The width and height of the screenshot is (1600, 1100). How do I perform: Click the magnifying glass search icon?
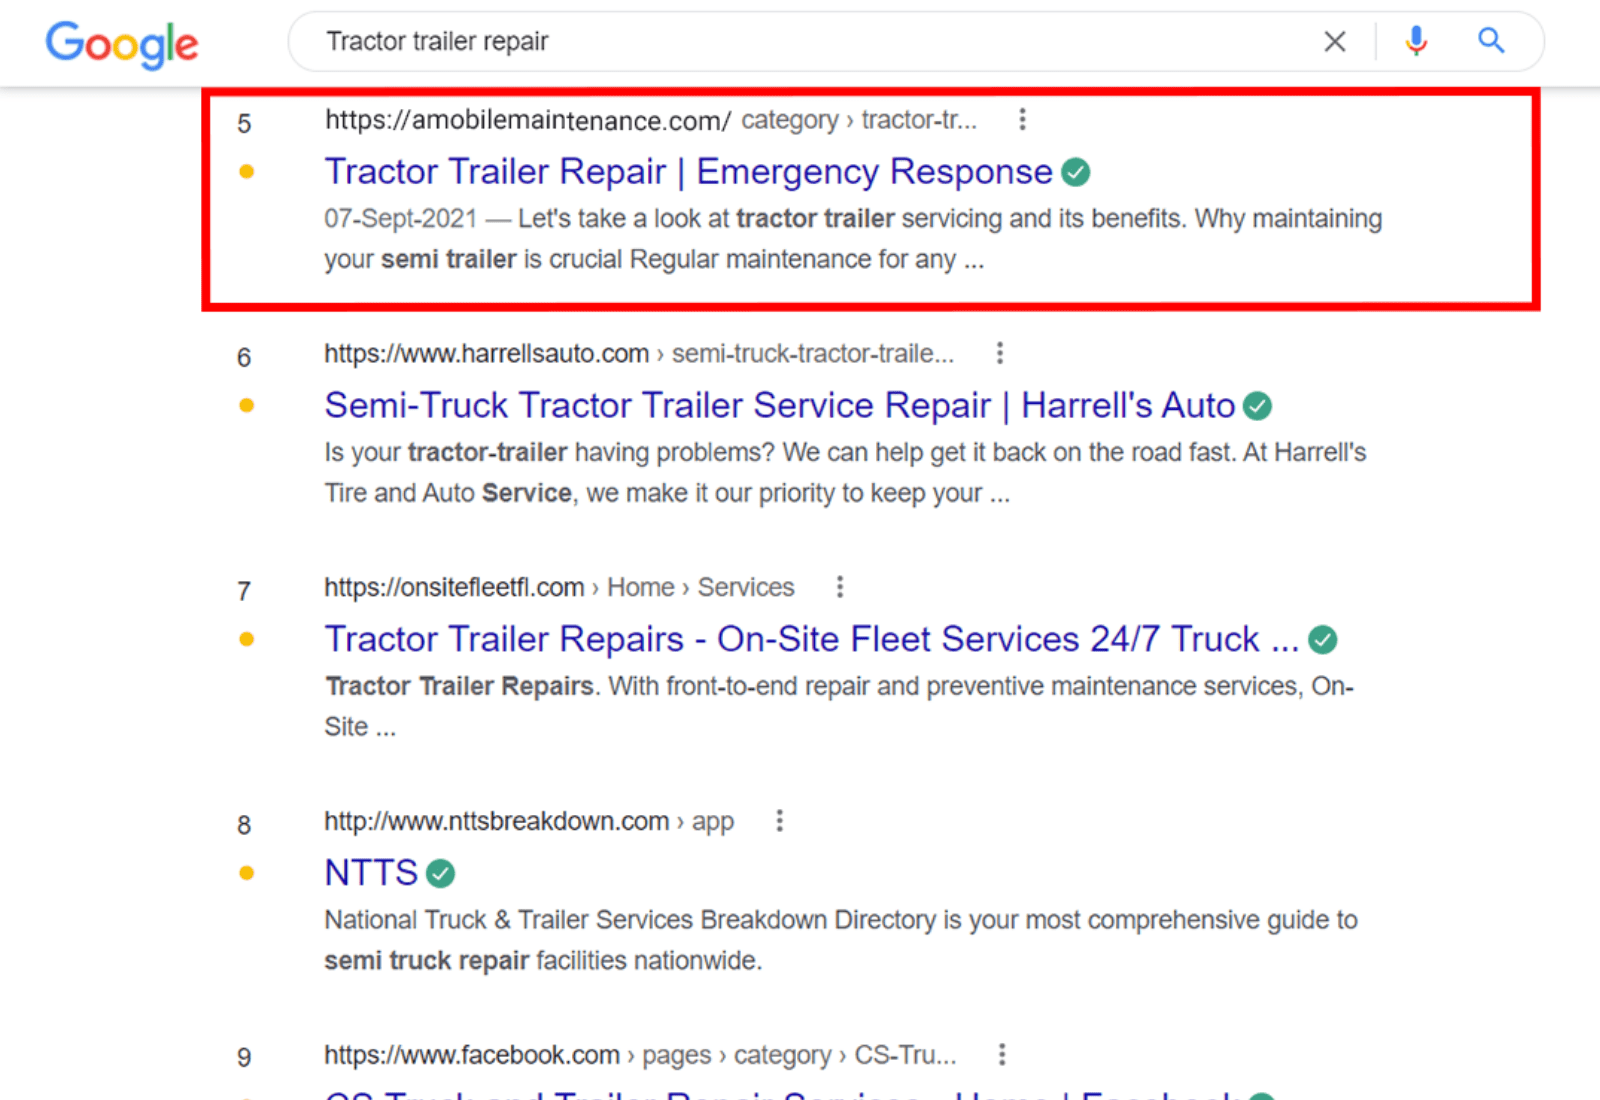tap(1491, 41)
